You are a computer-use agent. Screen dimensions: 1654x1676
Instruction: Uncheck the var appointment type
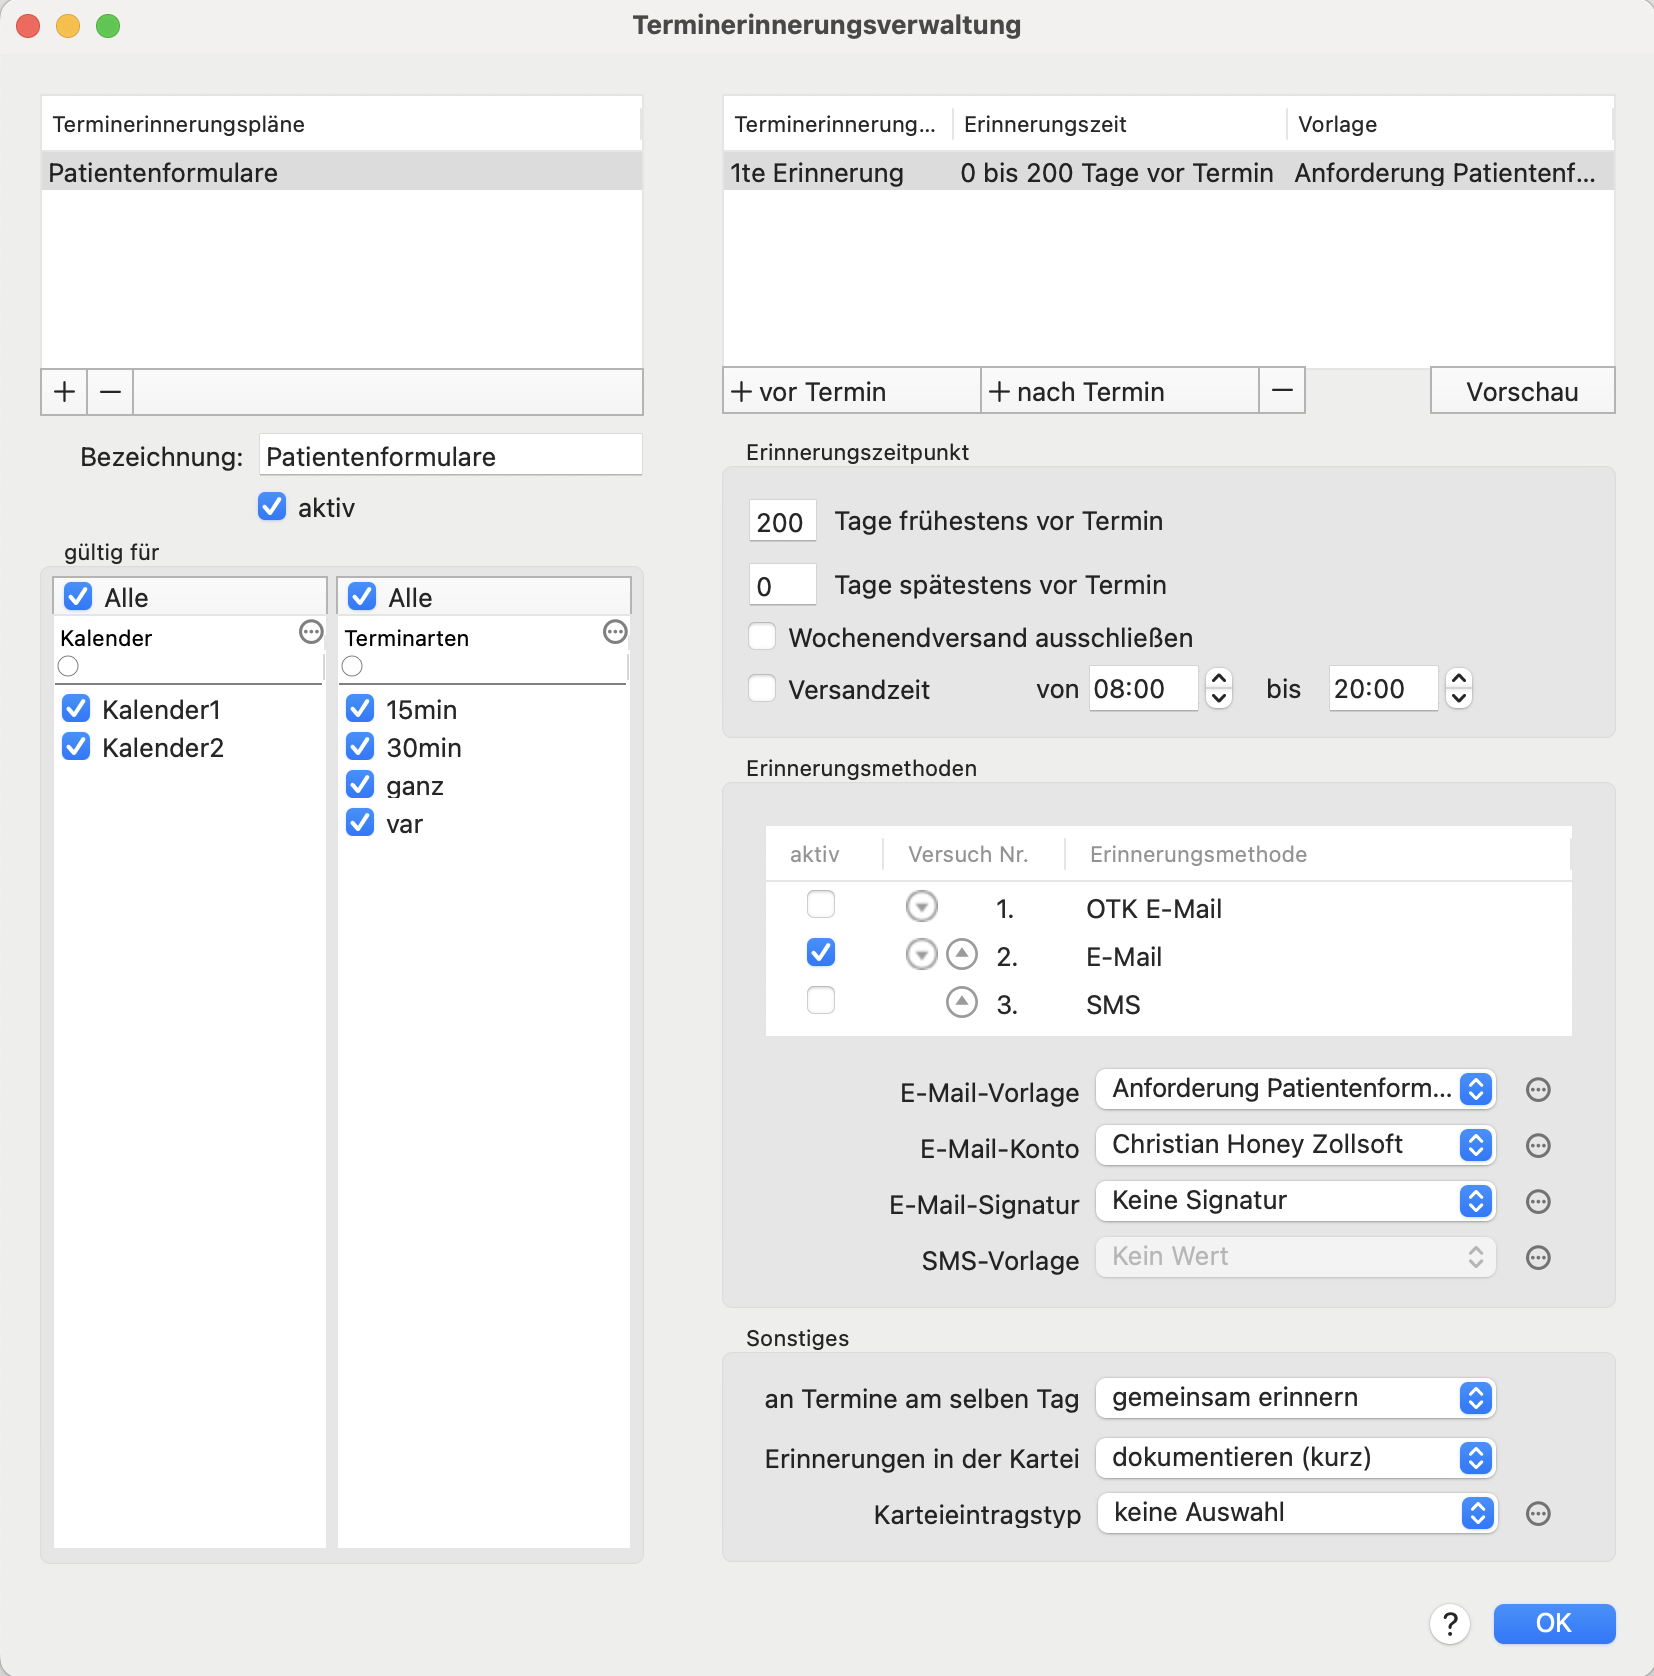point(360,823)
